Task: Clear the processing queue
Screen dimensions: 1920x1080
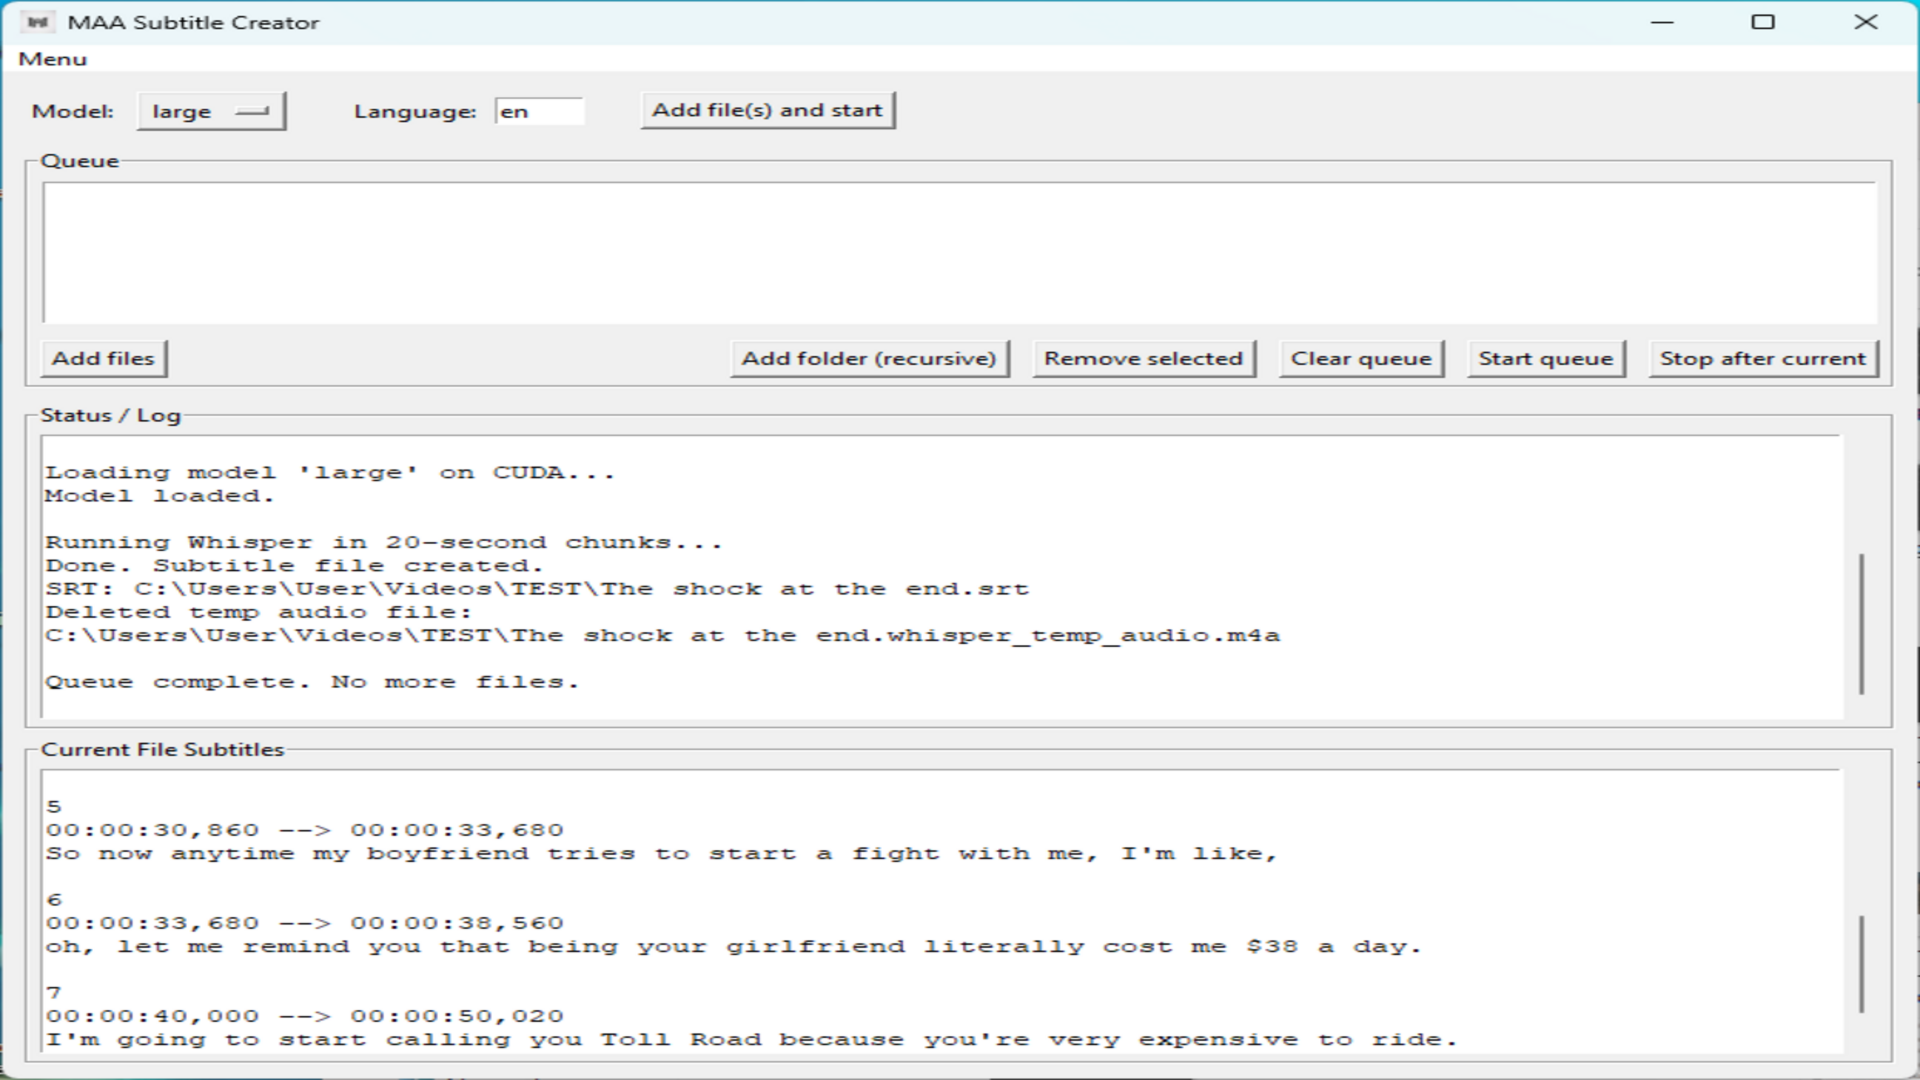Action: click(1360, 358)
